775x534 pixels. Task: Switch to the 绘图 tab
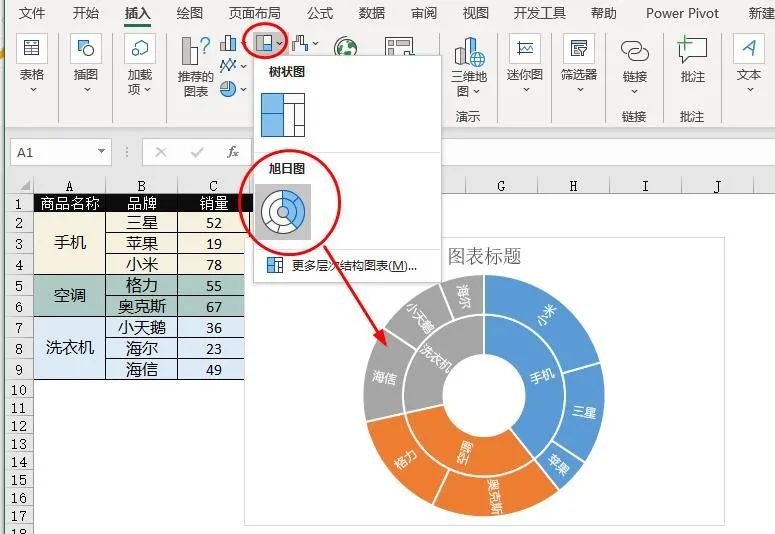190,13
